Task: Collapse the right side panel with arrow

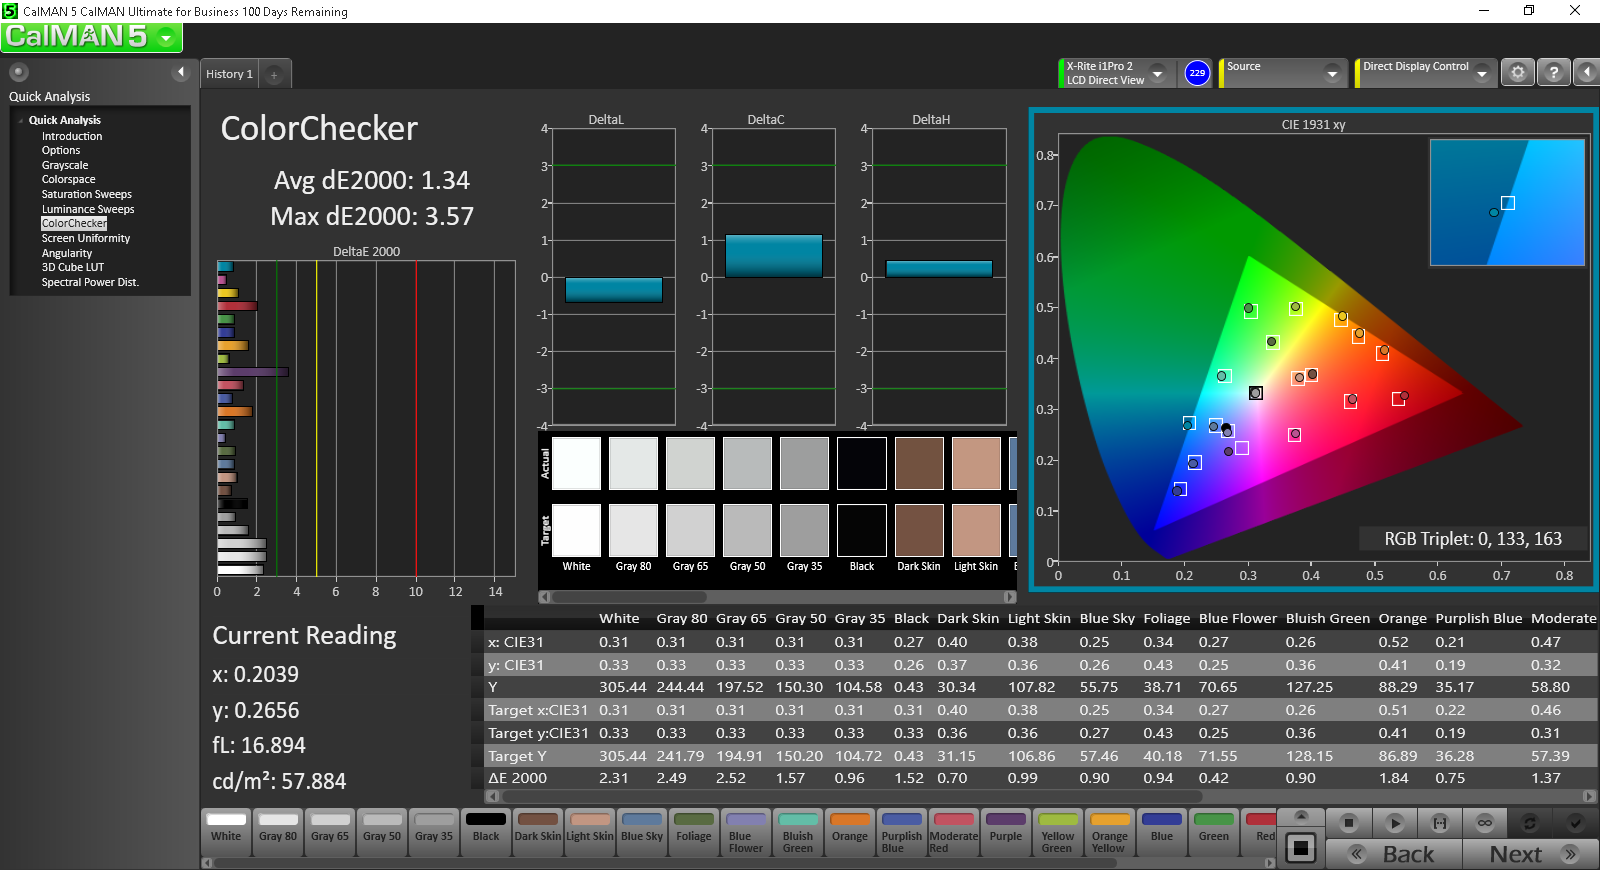Action: coord(1587,73)
